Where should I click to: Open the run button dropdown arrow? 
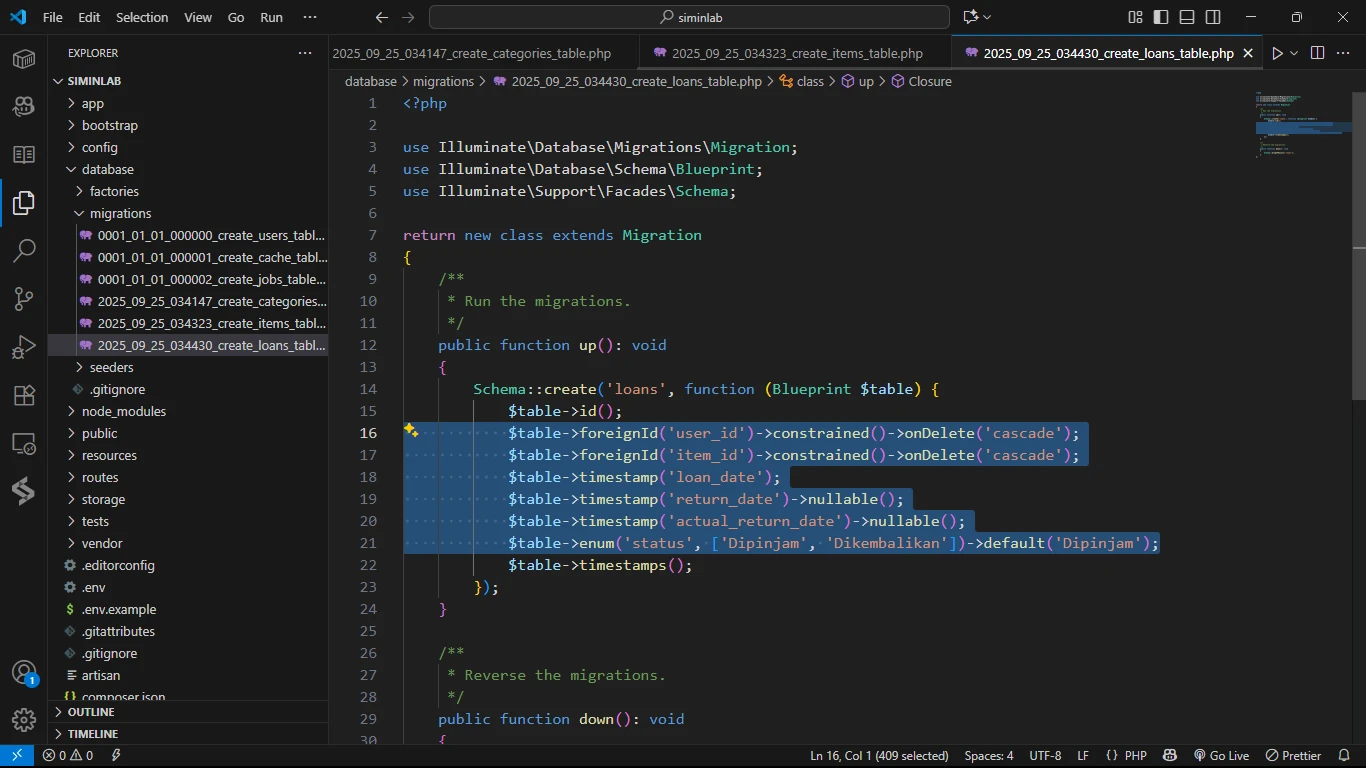click(1294, 53)
